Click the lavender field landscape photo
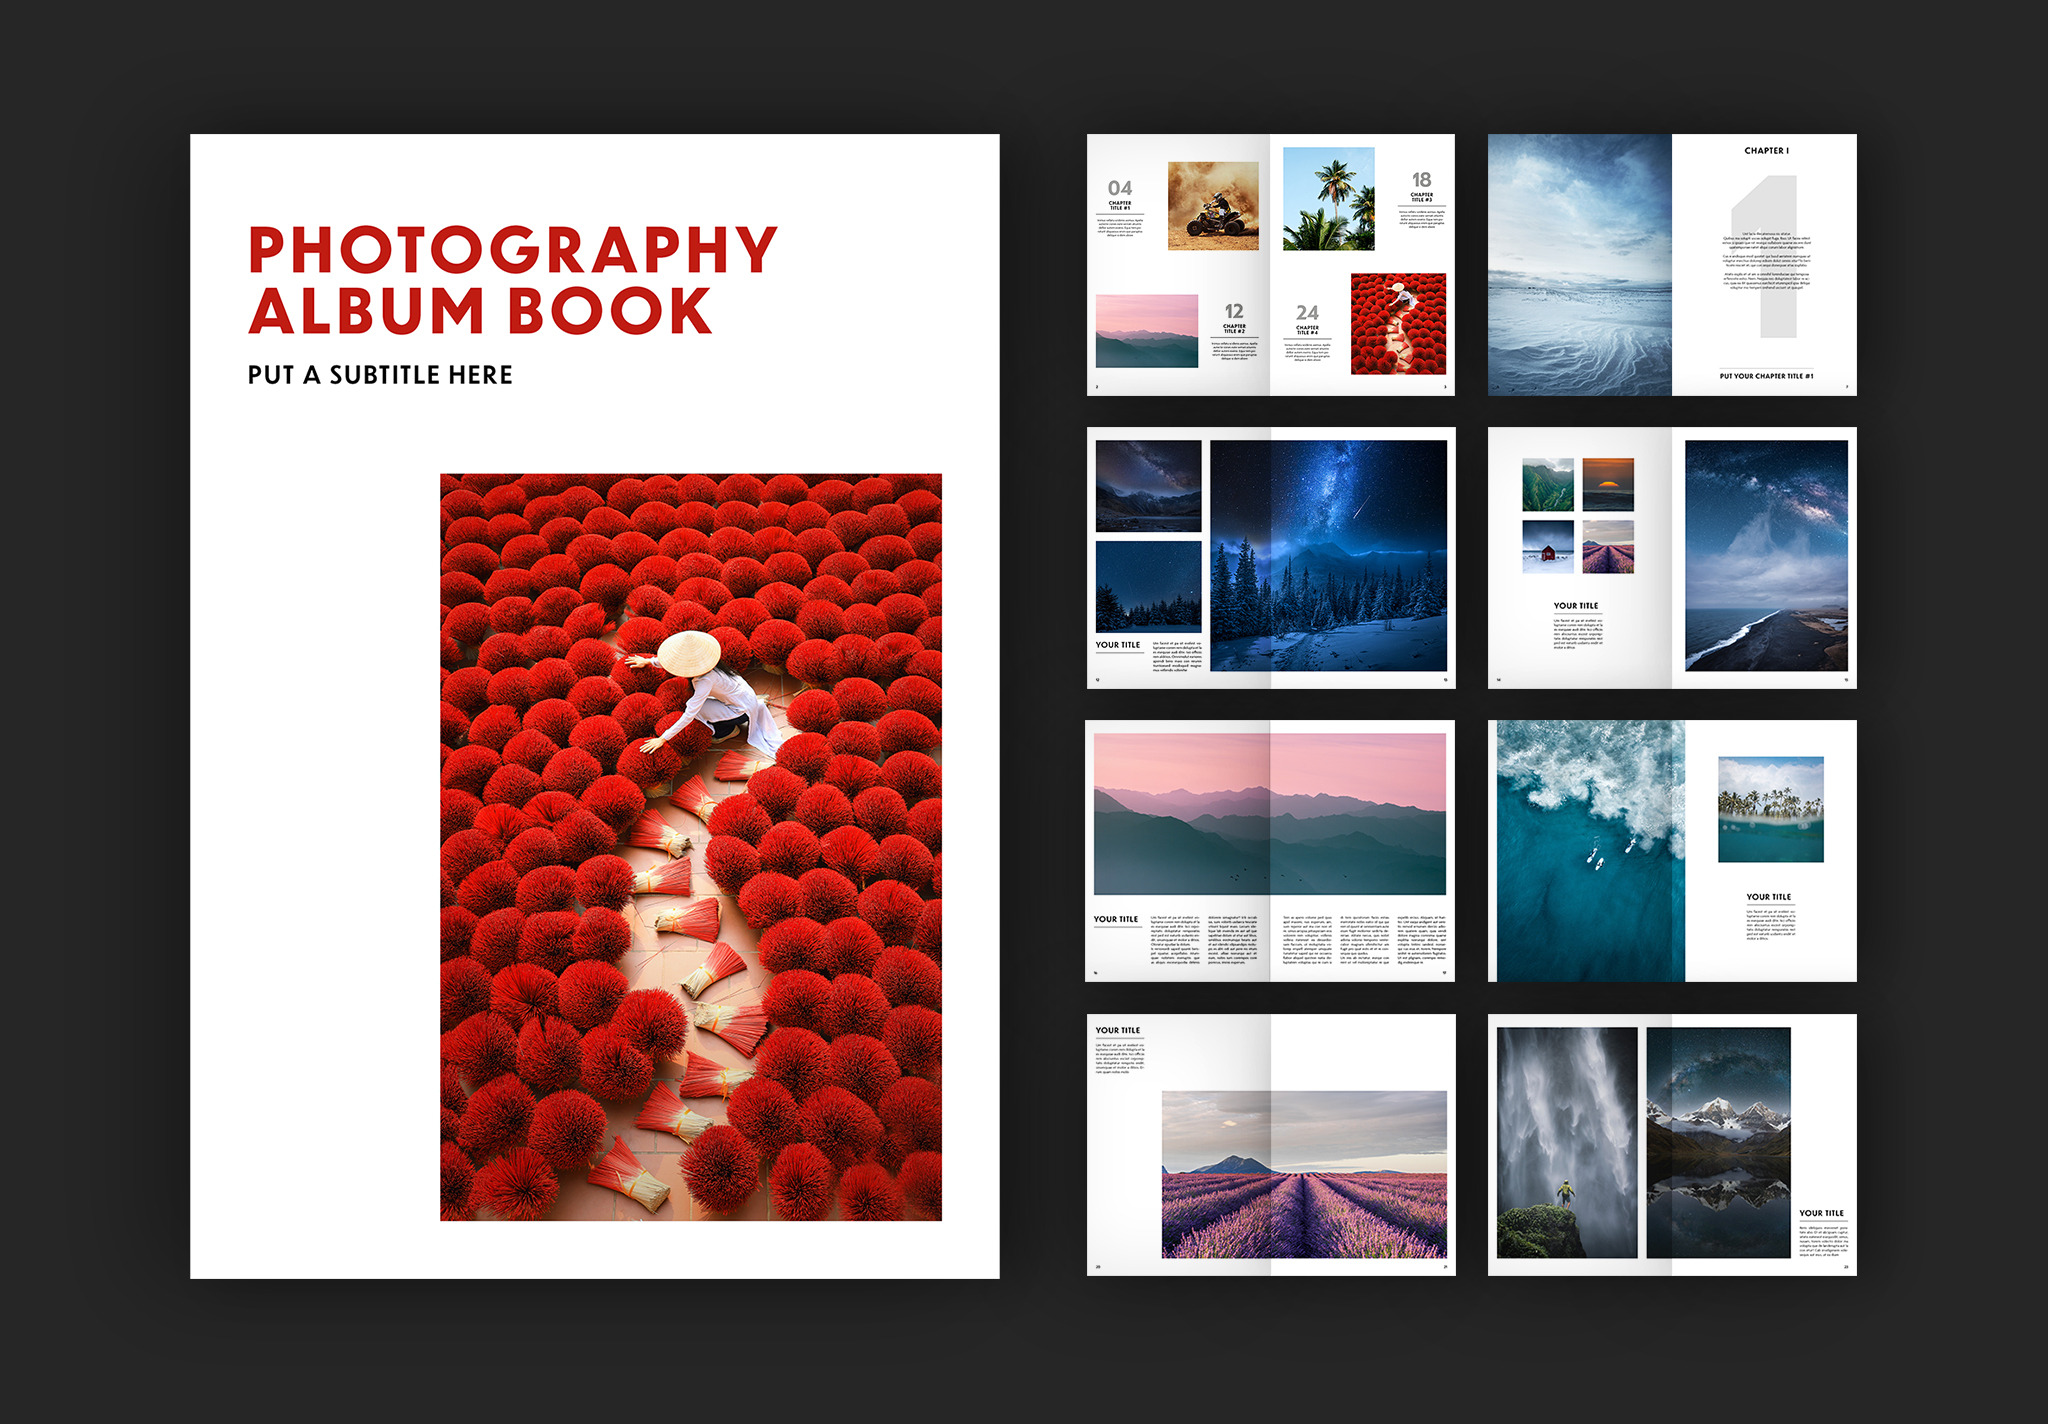This screenshot has width=2048, height=1424. (x=1304, y=1174)
